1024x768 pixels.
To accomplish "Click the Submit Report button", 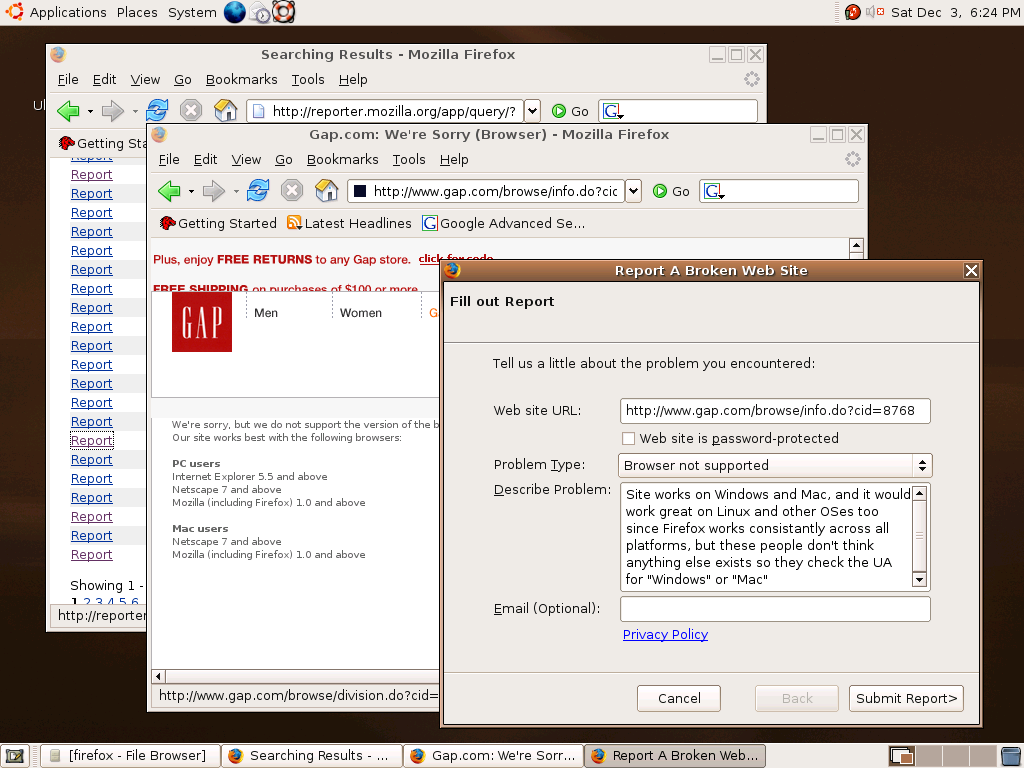I will (906, 698).
